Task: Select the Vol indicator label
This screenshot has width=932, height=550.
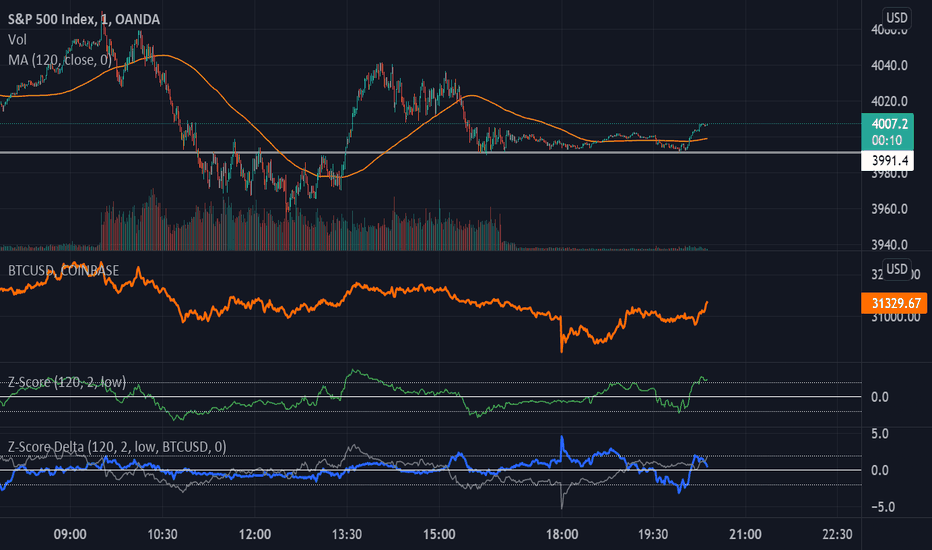Action: point(17,40)
